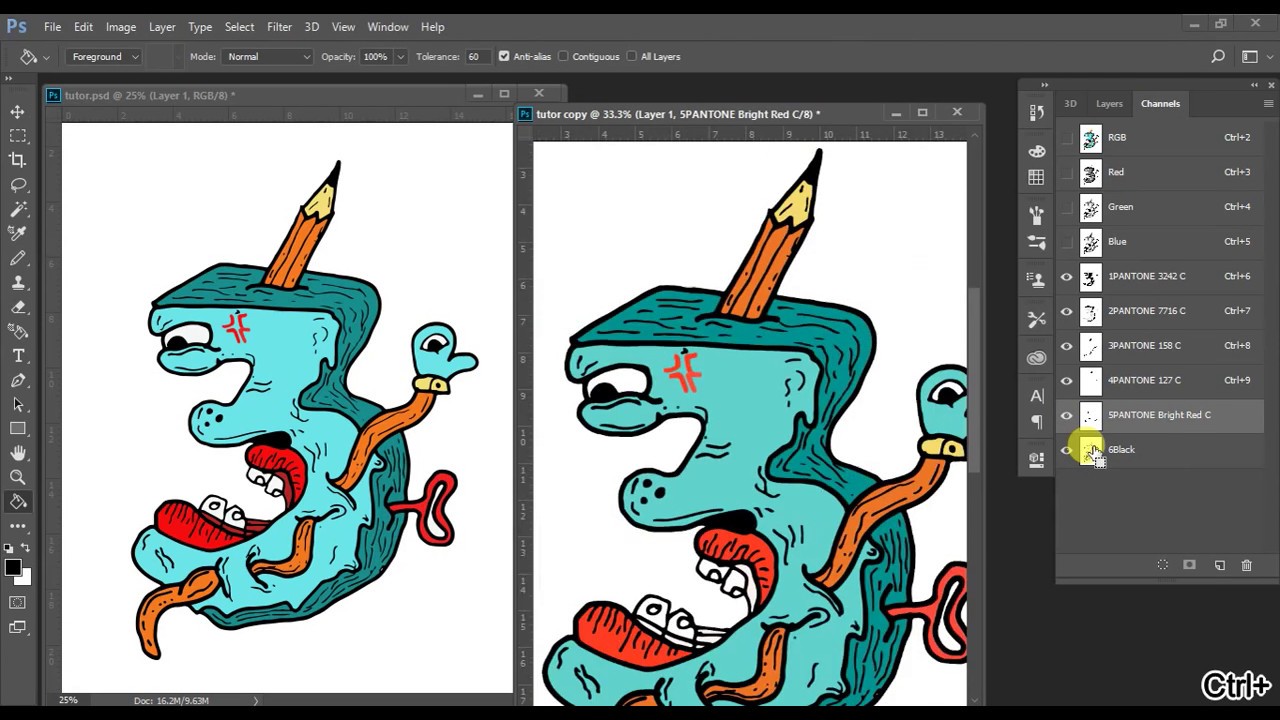Open status bar document info arrow
The width and height of the screenshot is (1280, 720).
pyautogui.click(x=255, y=700)
